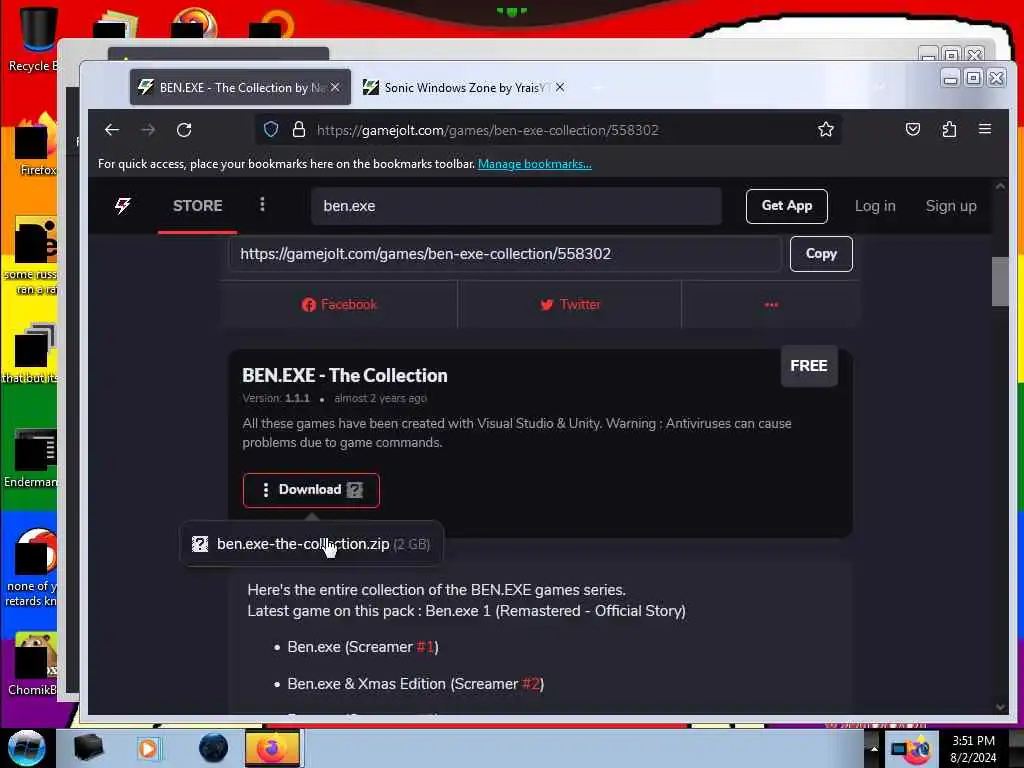Select the STORE tab

[x=197, y=206]
